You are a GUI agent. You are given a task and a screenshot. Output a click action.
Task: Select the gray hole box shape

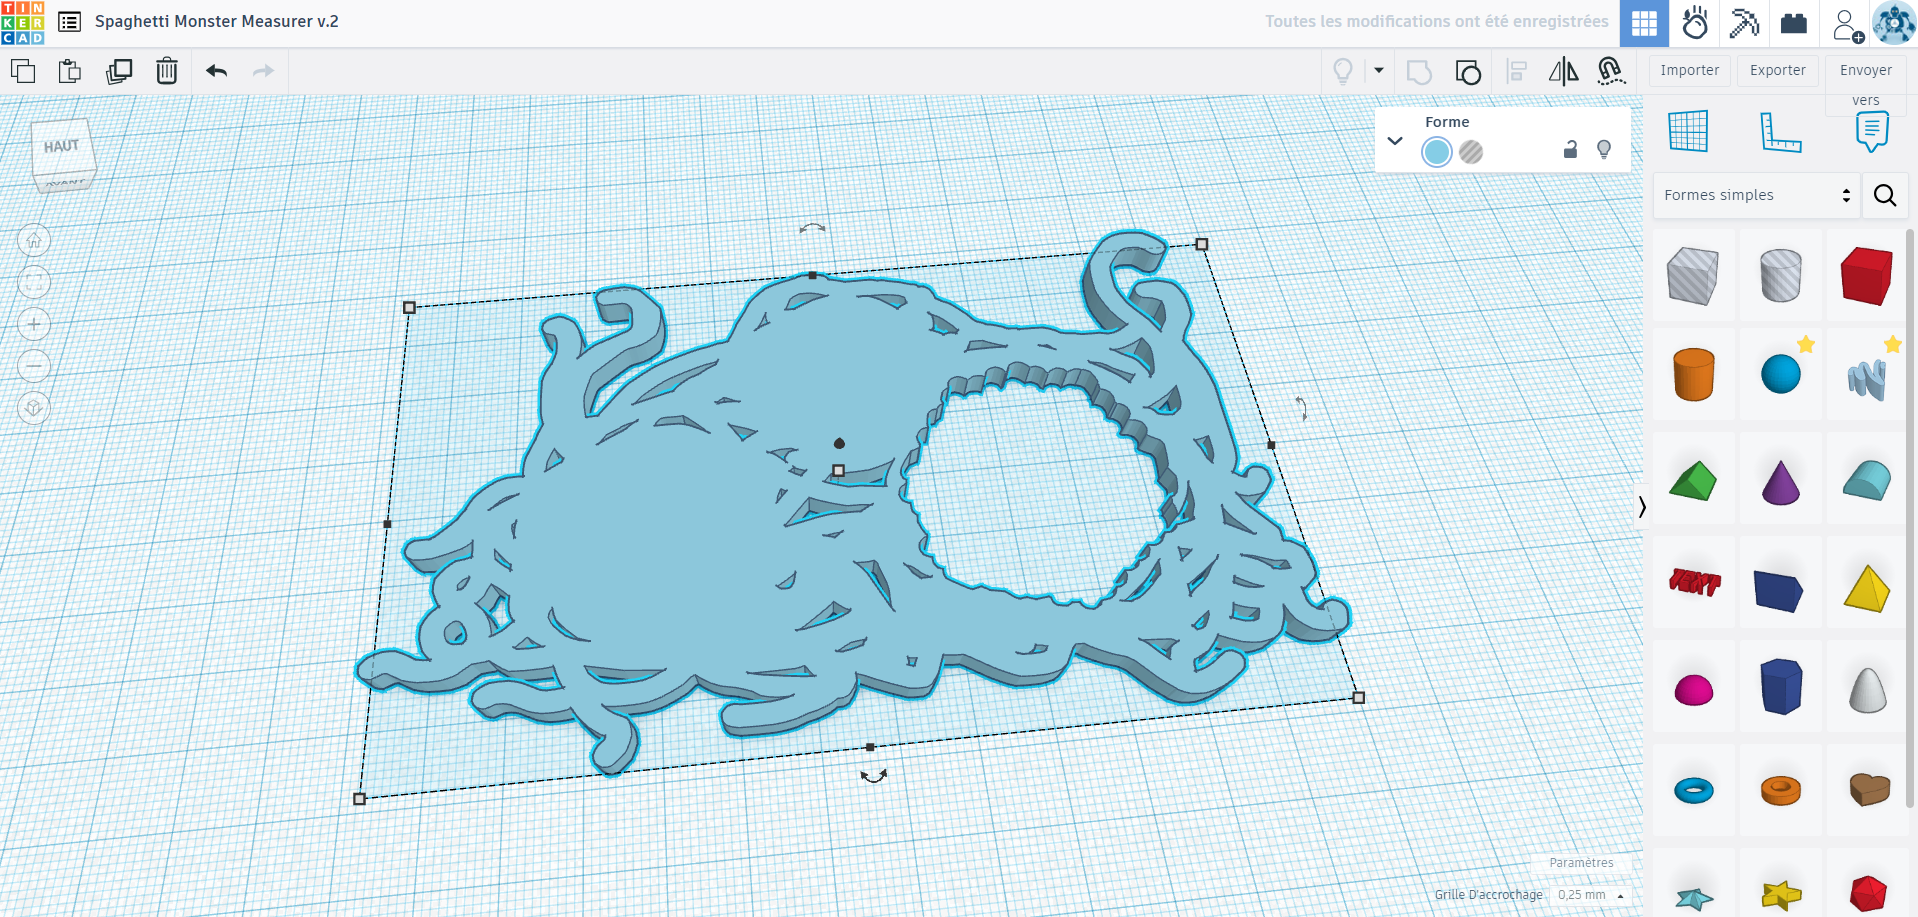[1693, 276]
